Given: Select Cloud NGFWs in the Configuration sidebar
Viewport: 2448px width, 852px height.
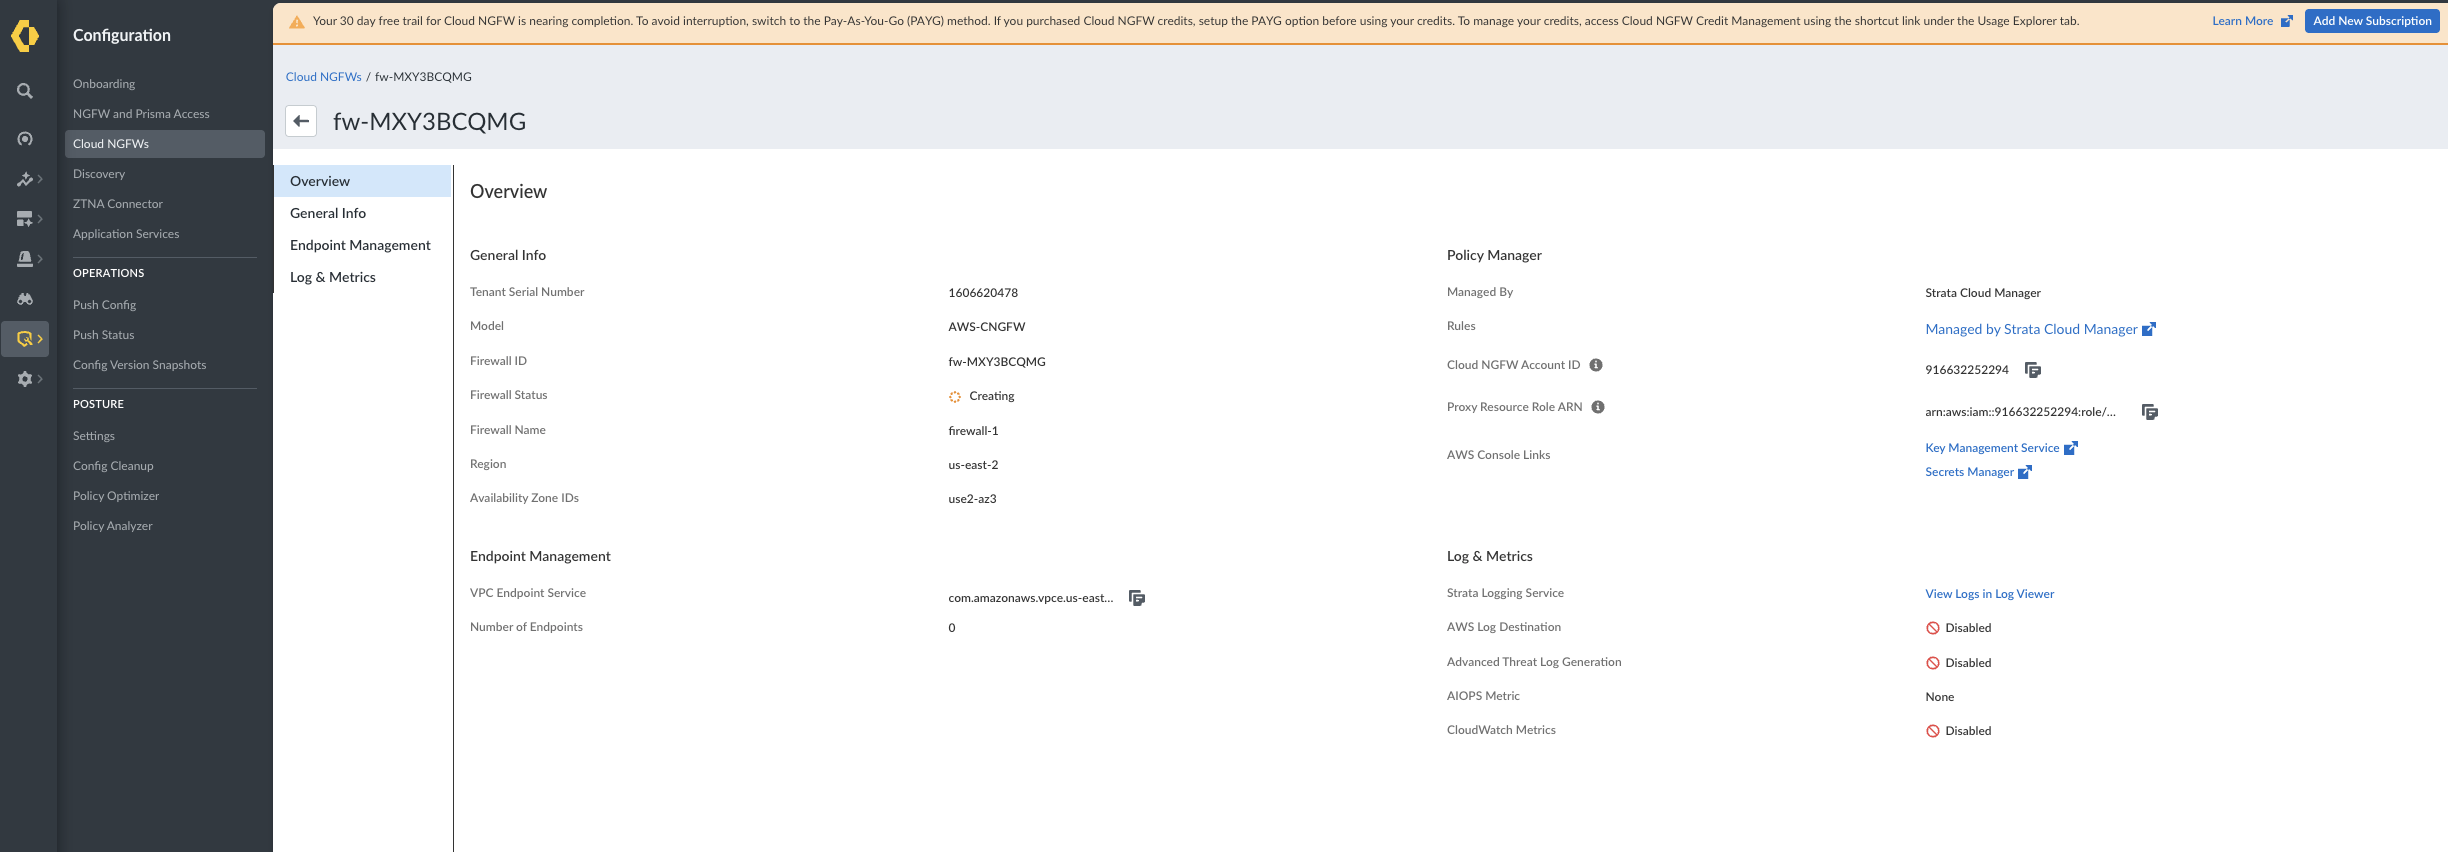Looking at the screenshot, I should (x=165, y=144).
